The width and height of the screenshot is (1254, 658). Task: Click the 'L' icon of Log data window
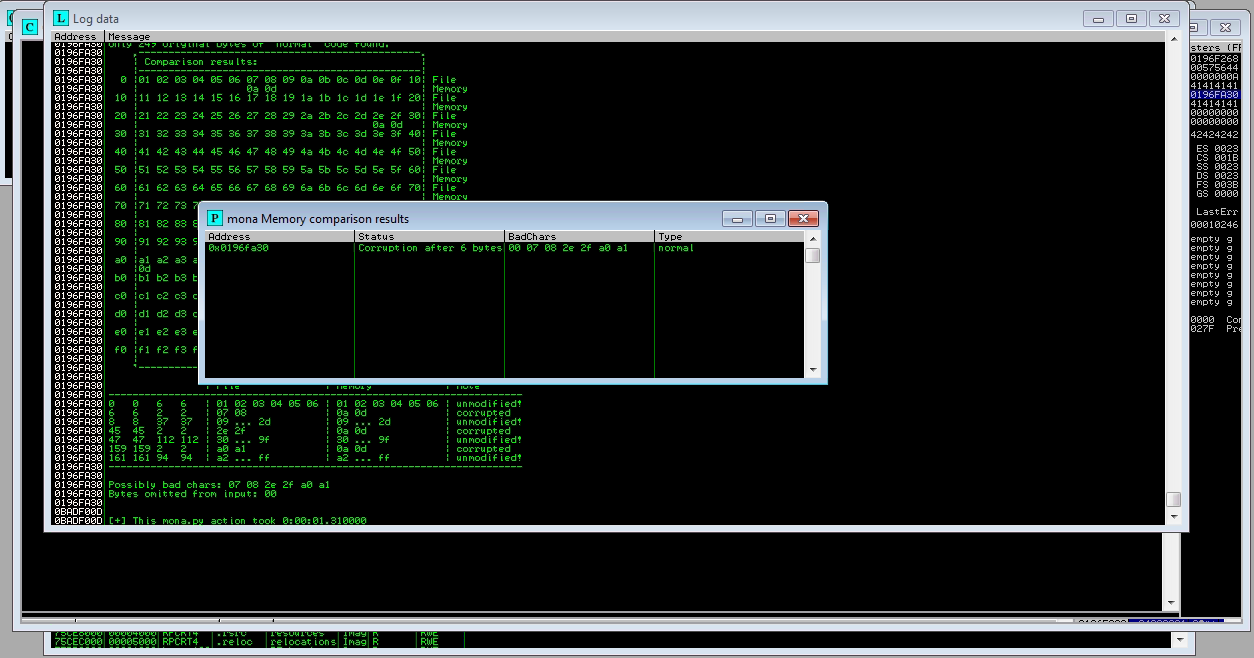point(61,18)
